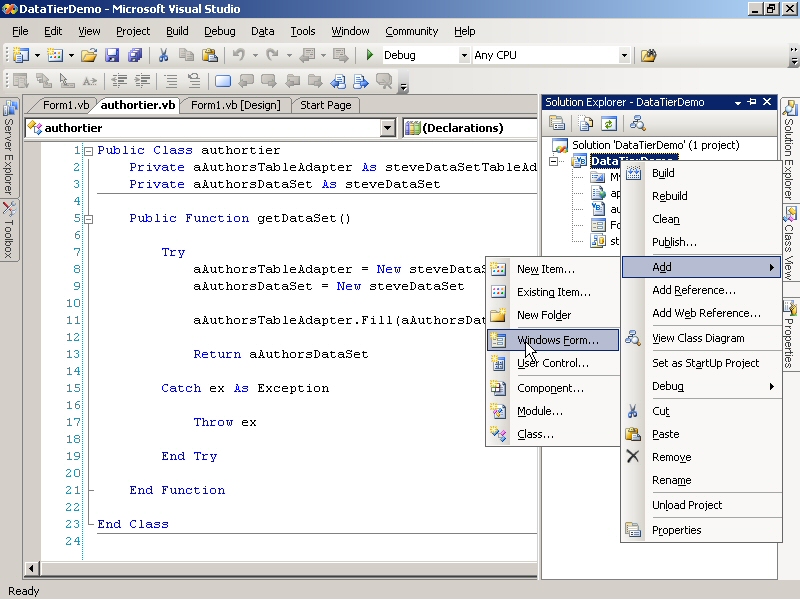Save the current file via floppy icon
This screenshot has width=800, height=600.
tap(112, 55)
